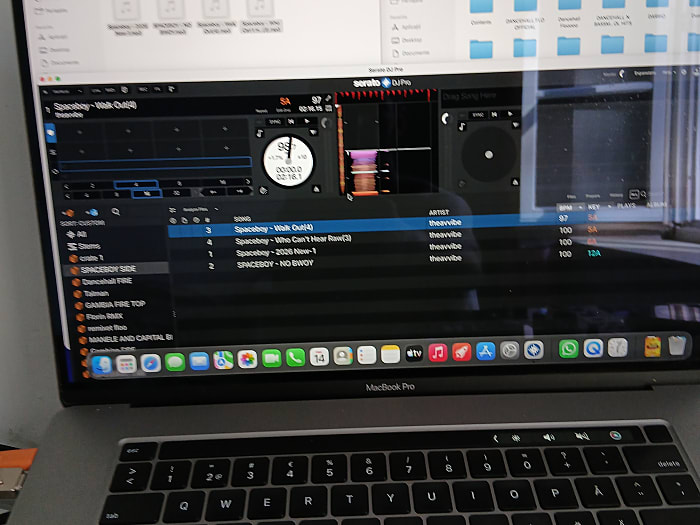This screenshot has height=525, width=700.
Task: Click the add smart crate icon
Action: click(92, 212)
